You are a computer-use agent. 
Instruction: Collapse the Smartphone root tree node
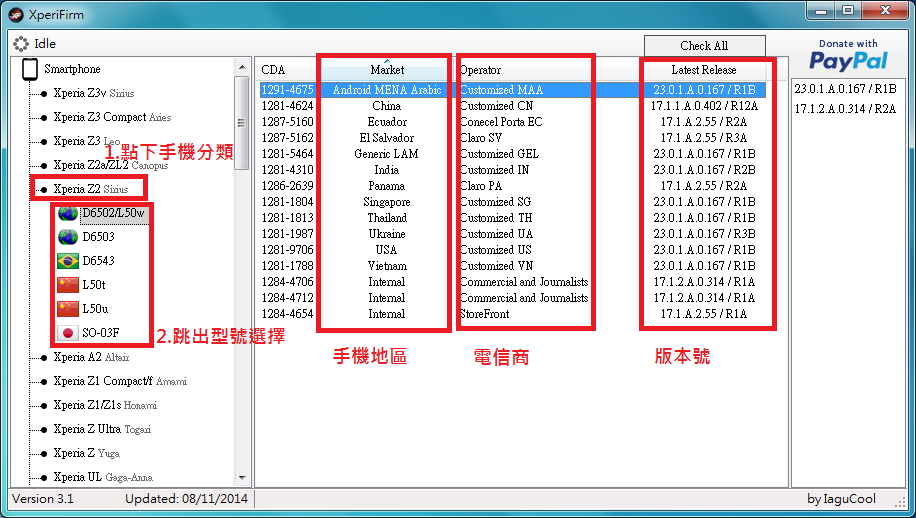72,69
